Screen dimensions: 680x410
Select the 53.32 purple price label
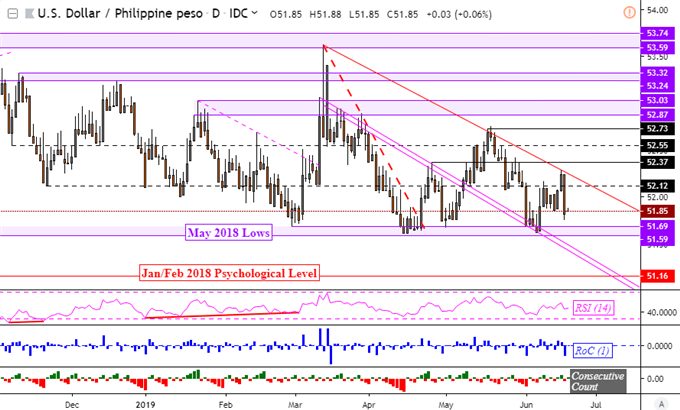coord(657,72)
